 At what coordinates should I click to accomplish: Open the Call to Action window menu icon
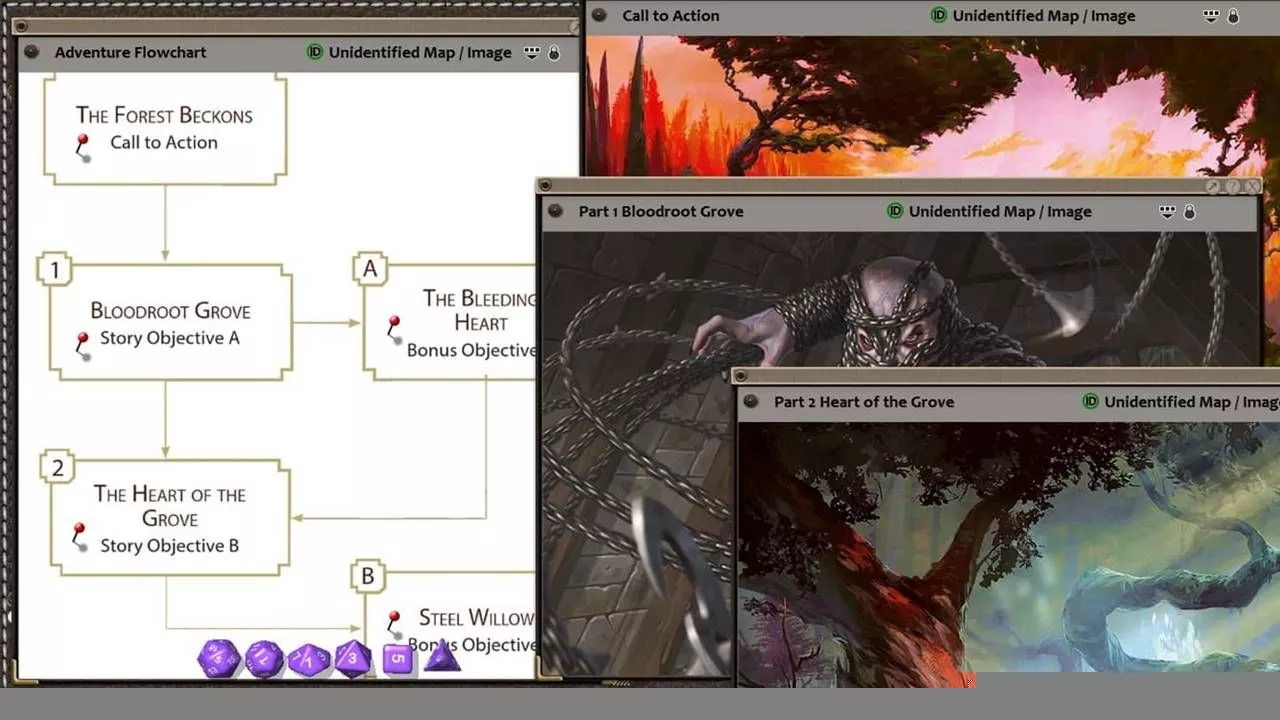tap(599, 15)
